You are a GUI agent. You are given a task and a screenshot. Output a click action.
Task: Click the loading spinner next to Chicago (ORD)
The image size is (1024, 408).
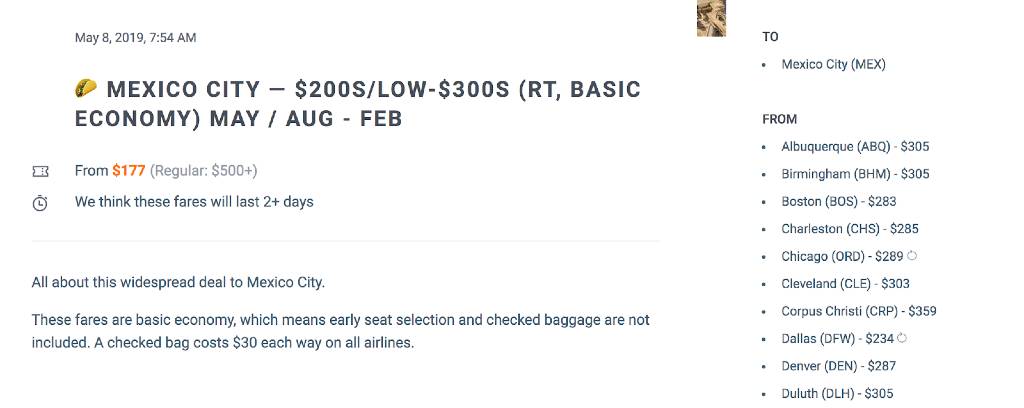[912, 256]
